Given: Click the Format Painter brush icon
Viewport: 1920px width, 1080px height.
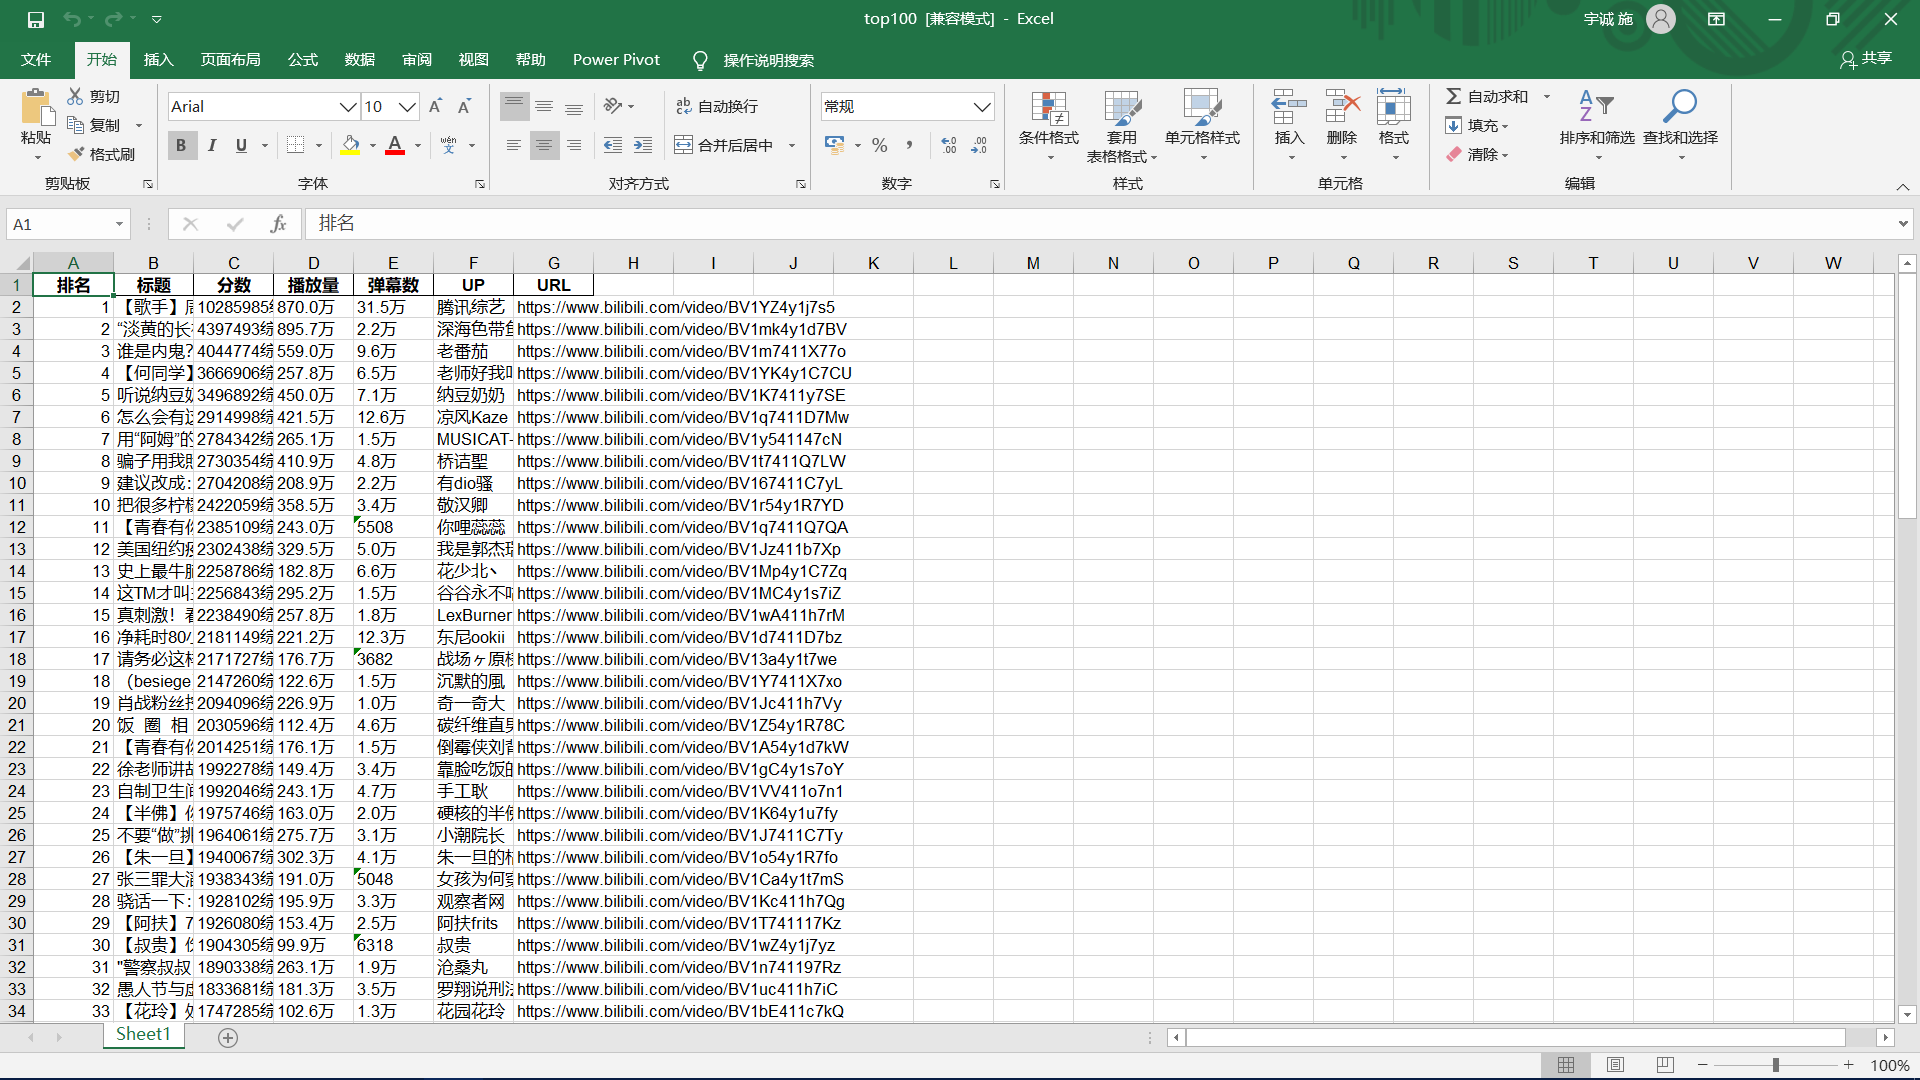Looking at the screenshot, I should [x=77, y=154].
